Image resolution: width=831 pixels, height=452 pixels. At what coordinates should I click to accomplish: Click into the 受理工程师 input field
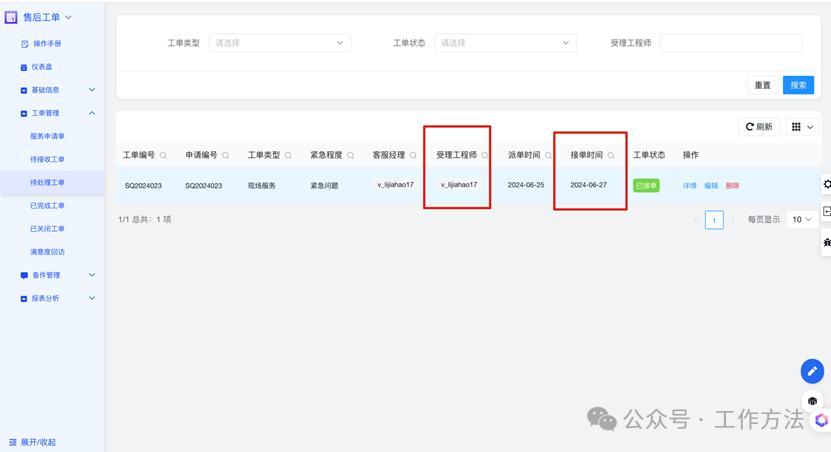[730, 43]
